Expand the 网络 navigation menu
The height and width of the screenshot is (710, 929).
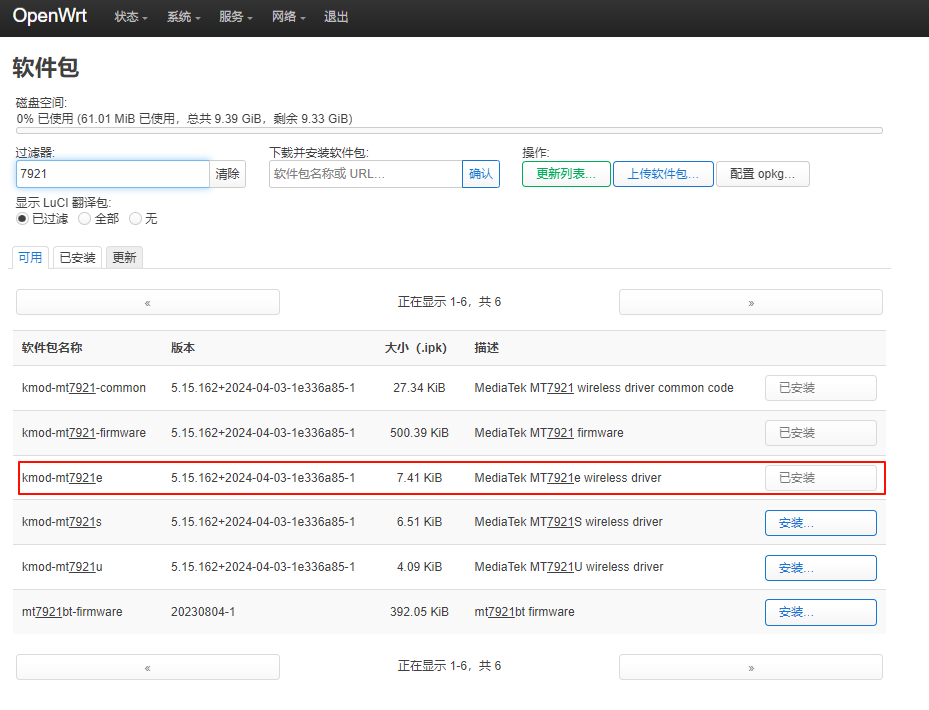point(288,17)
